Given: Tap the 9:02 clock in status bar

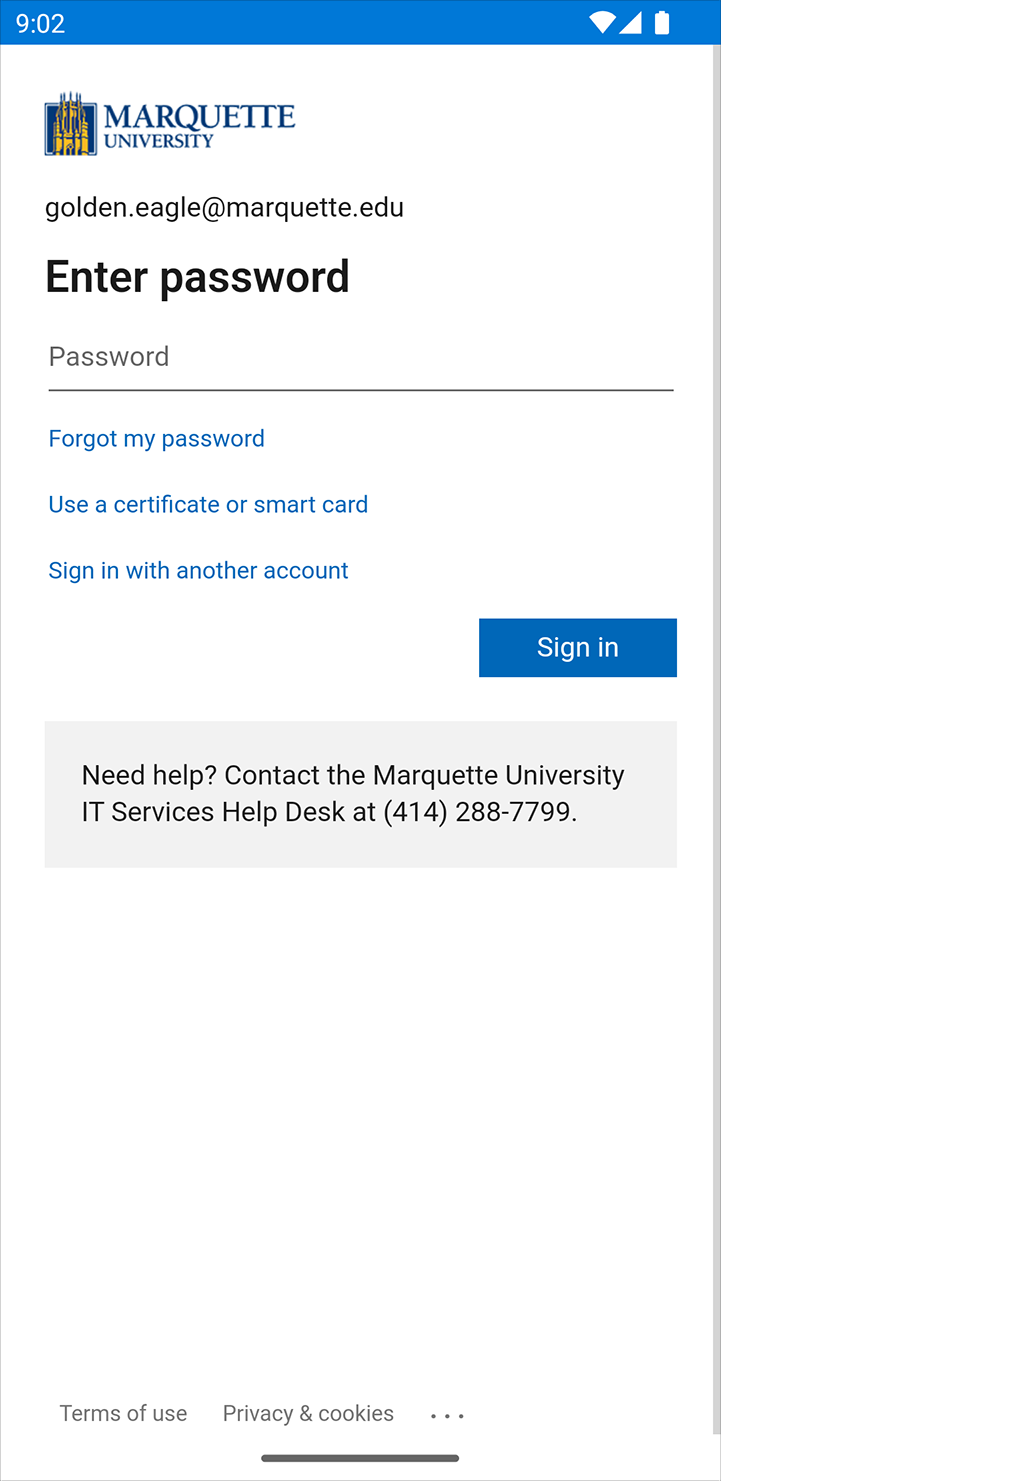Looking at the screenshot, I should pos(40,23).
